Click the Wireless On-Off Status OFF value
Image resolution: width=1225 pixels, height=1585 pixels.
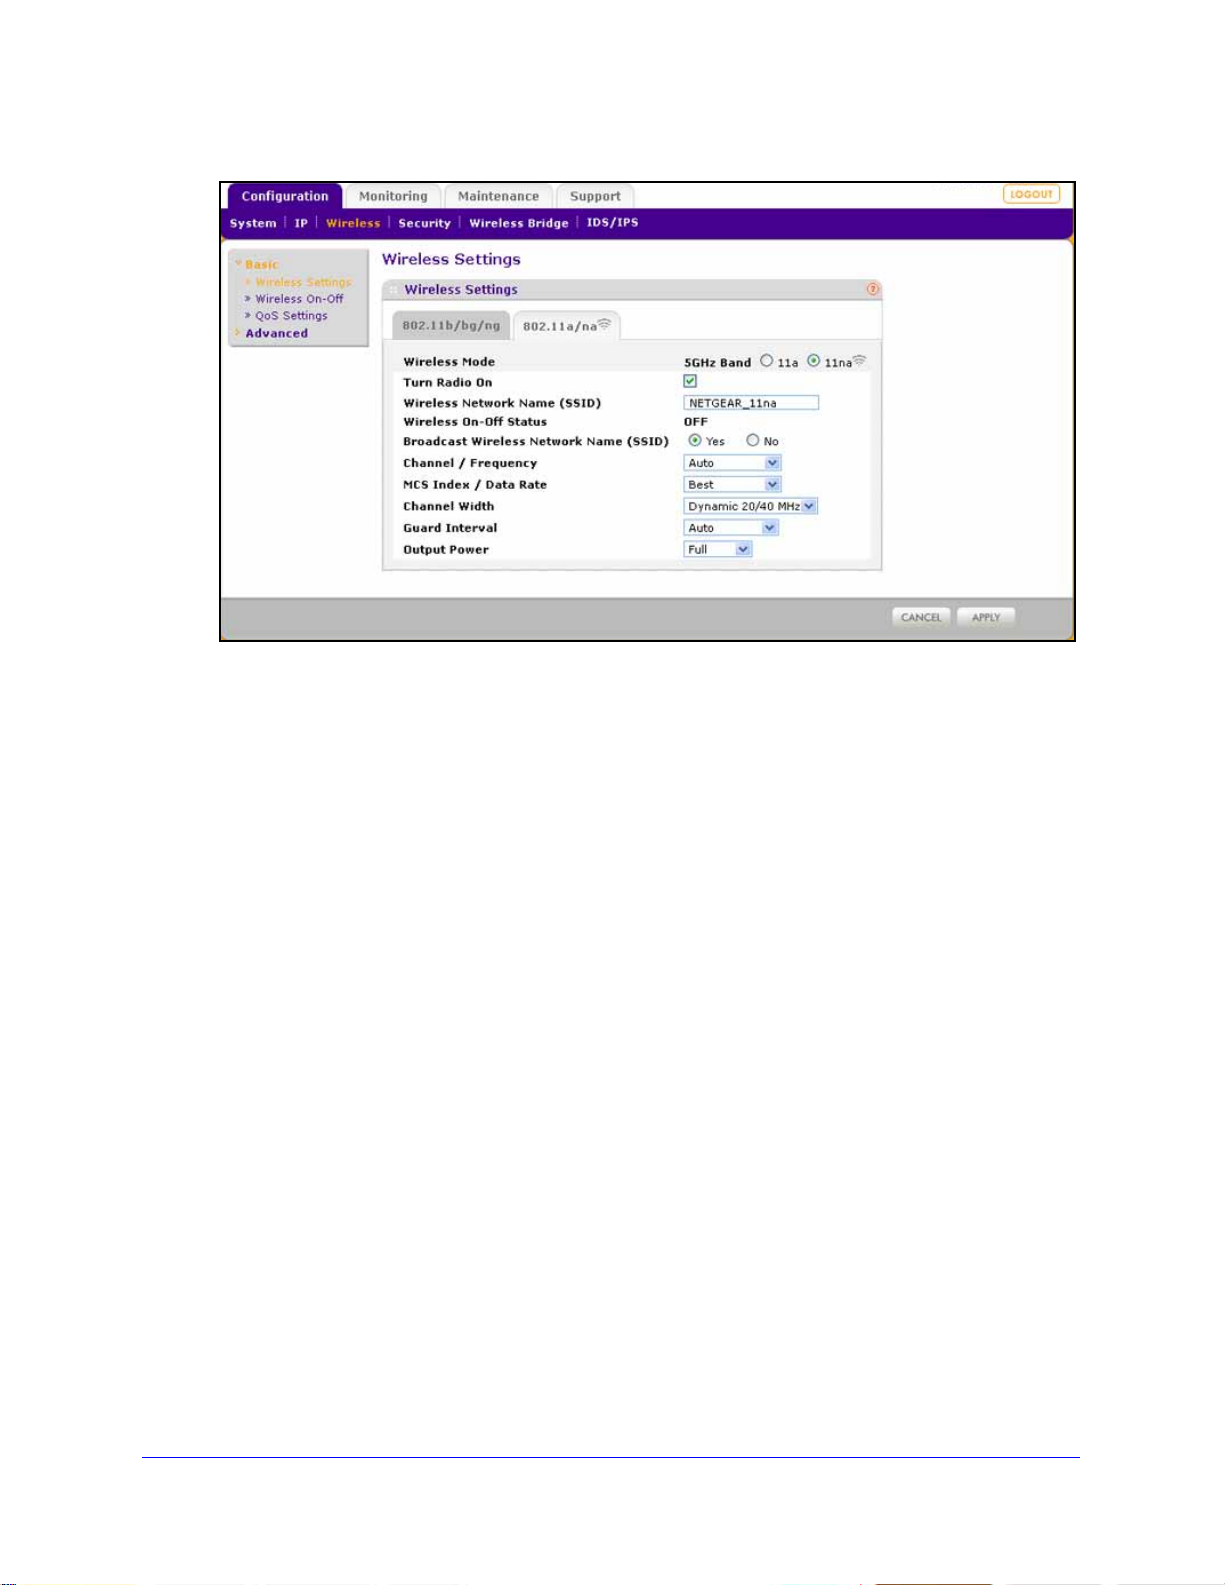point(696,422)
